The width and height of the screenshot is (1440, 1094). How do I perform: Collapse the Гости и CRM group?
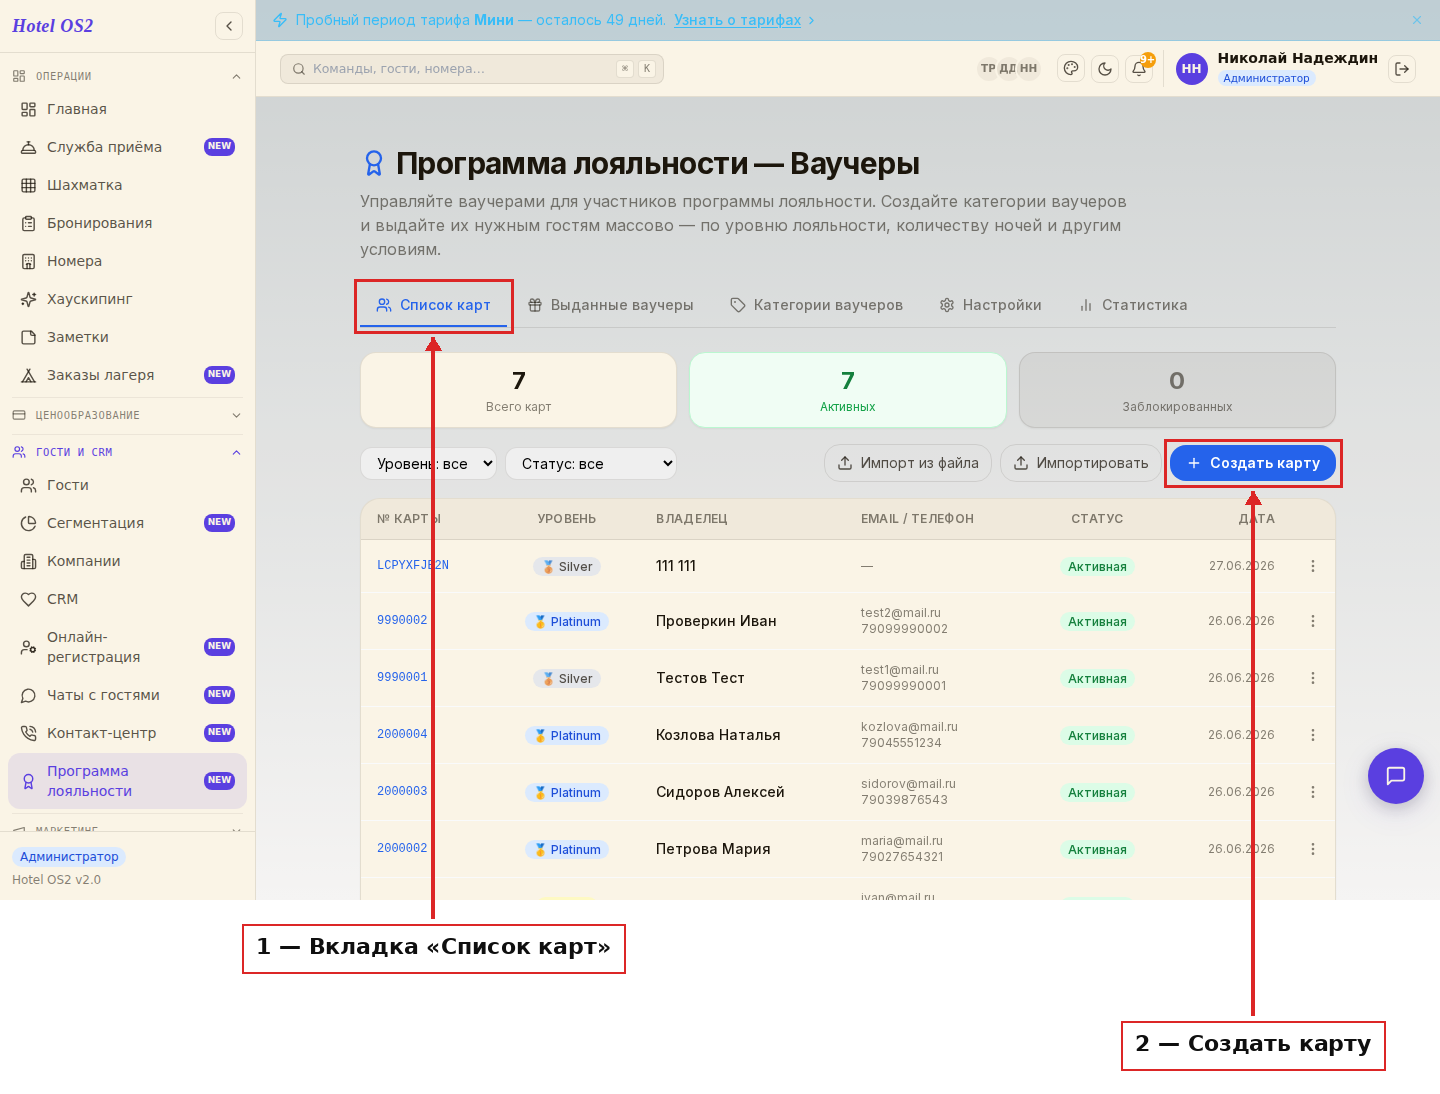(x=127, y=452)
